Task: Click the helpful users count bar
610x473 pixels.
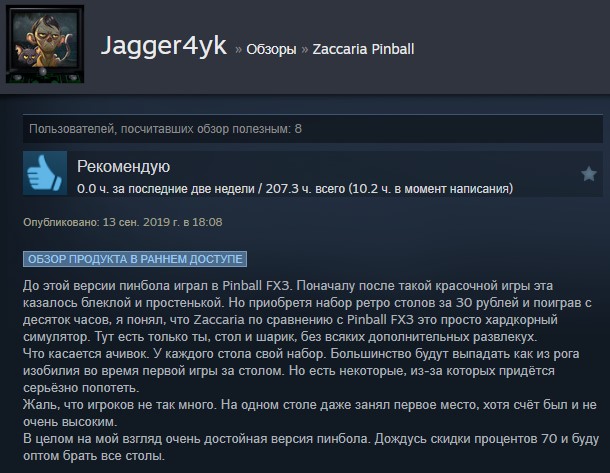Action: coord(313,129)
